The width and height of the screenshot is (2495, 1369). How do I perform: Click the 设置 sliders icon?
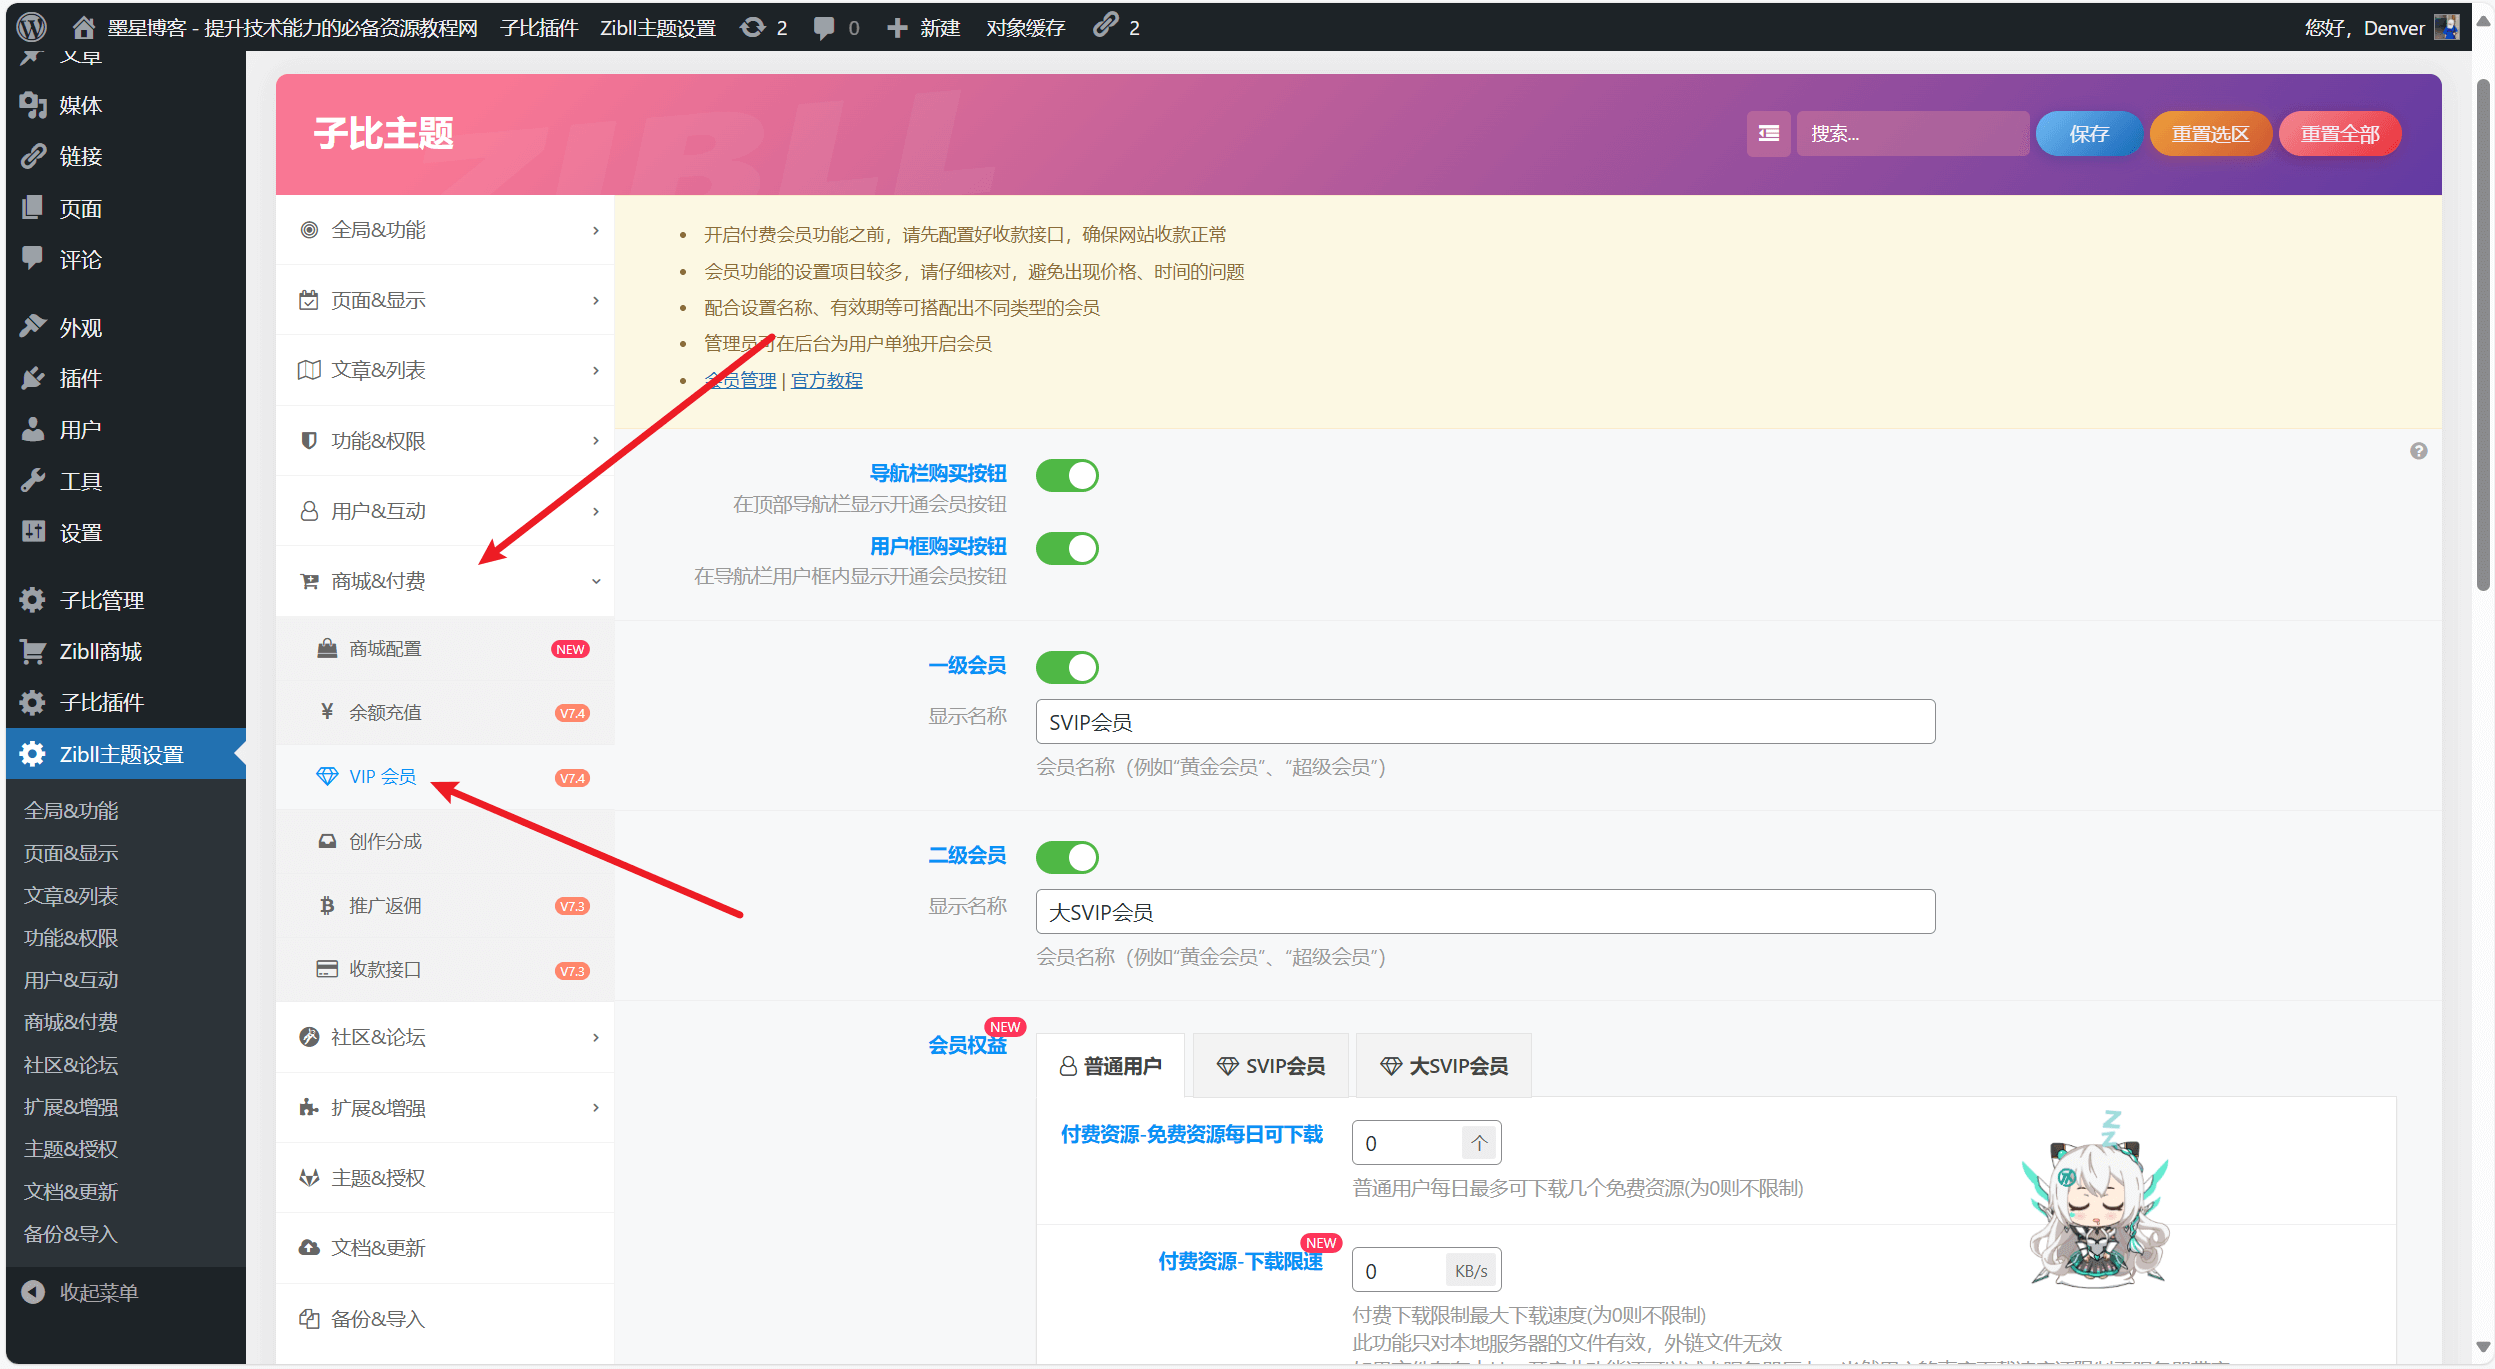(x=33, y=532)
